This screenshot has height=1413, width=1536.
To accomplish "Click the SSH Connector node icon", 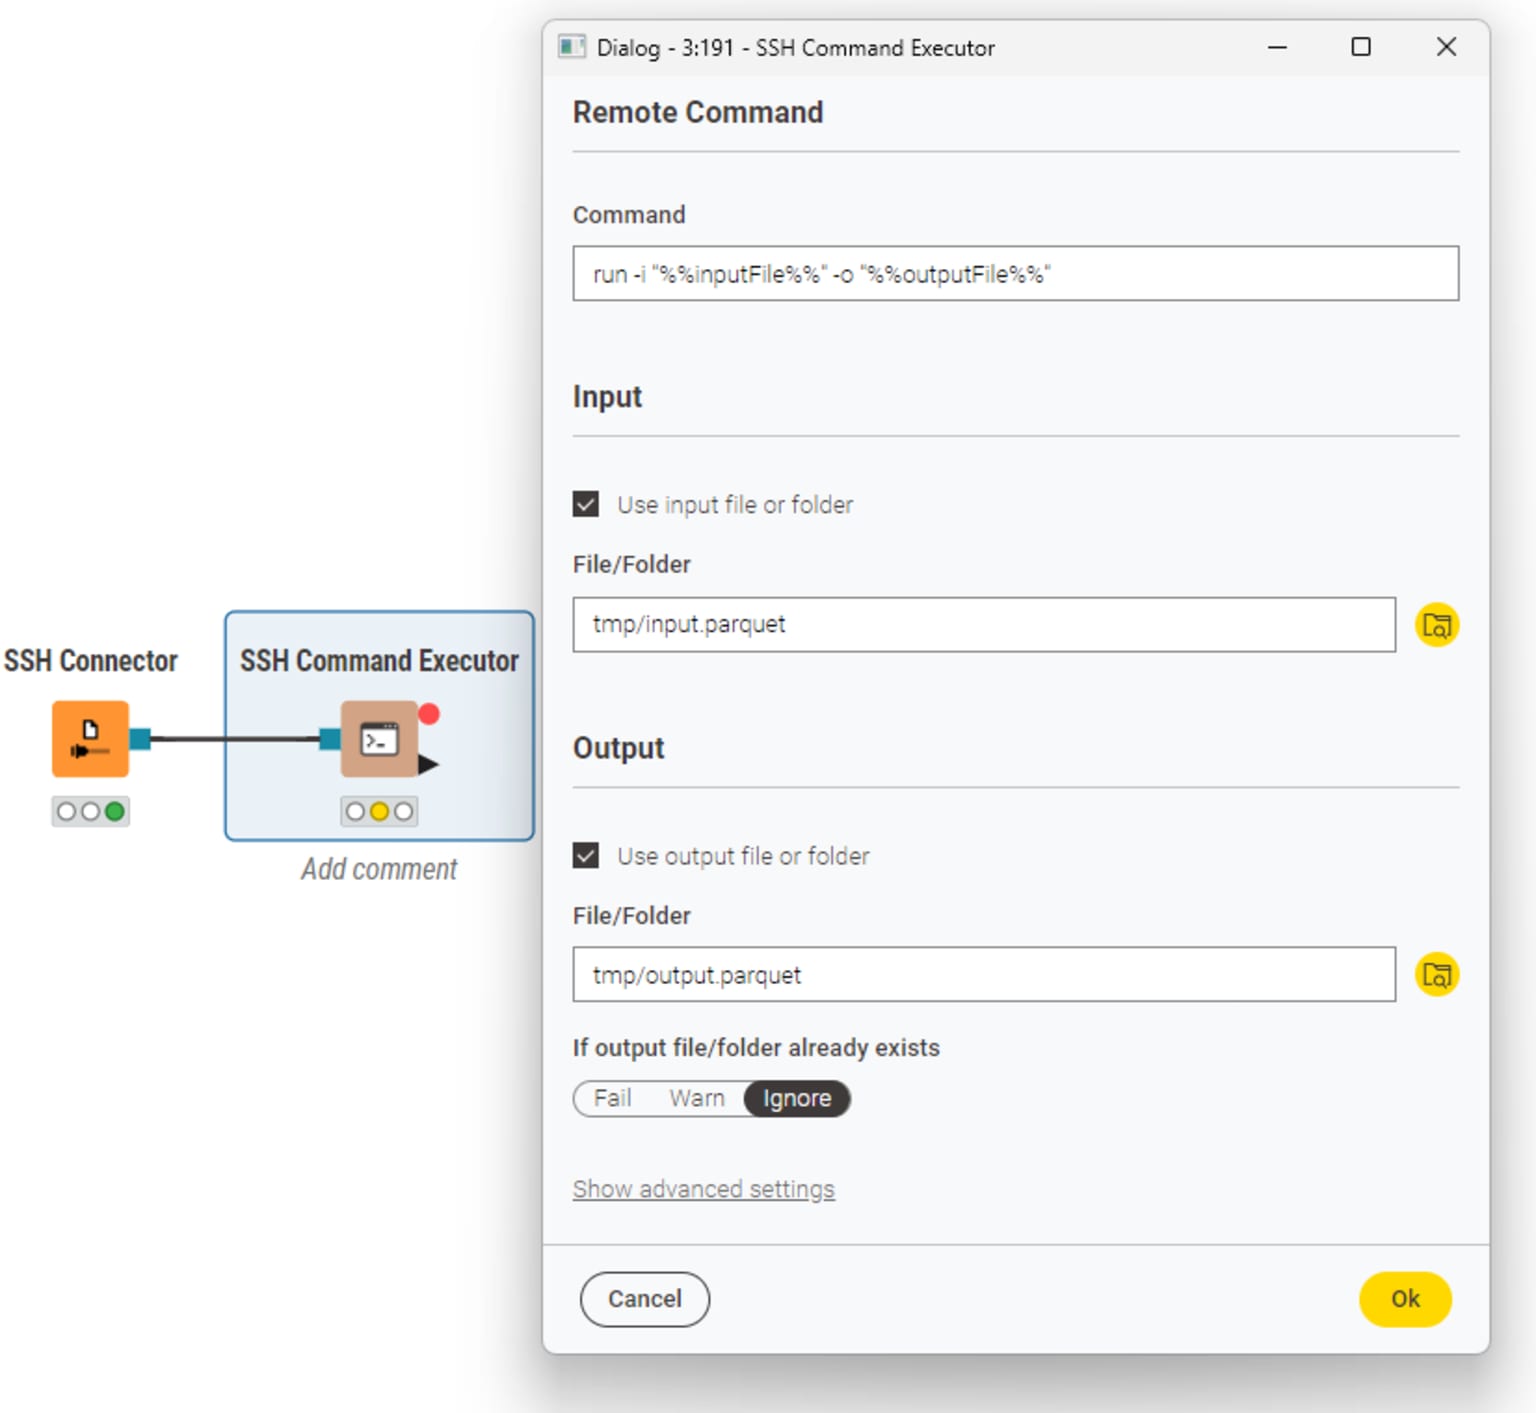I will click(90, 738).
